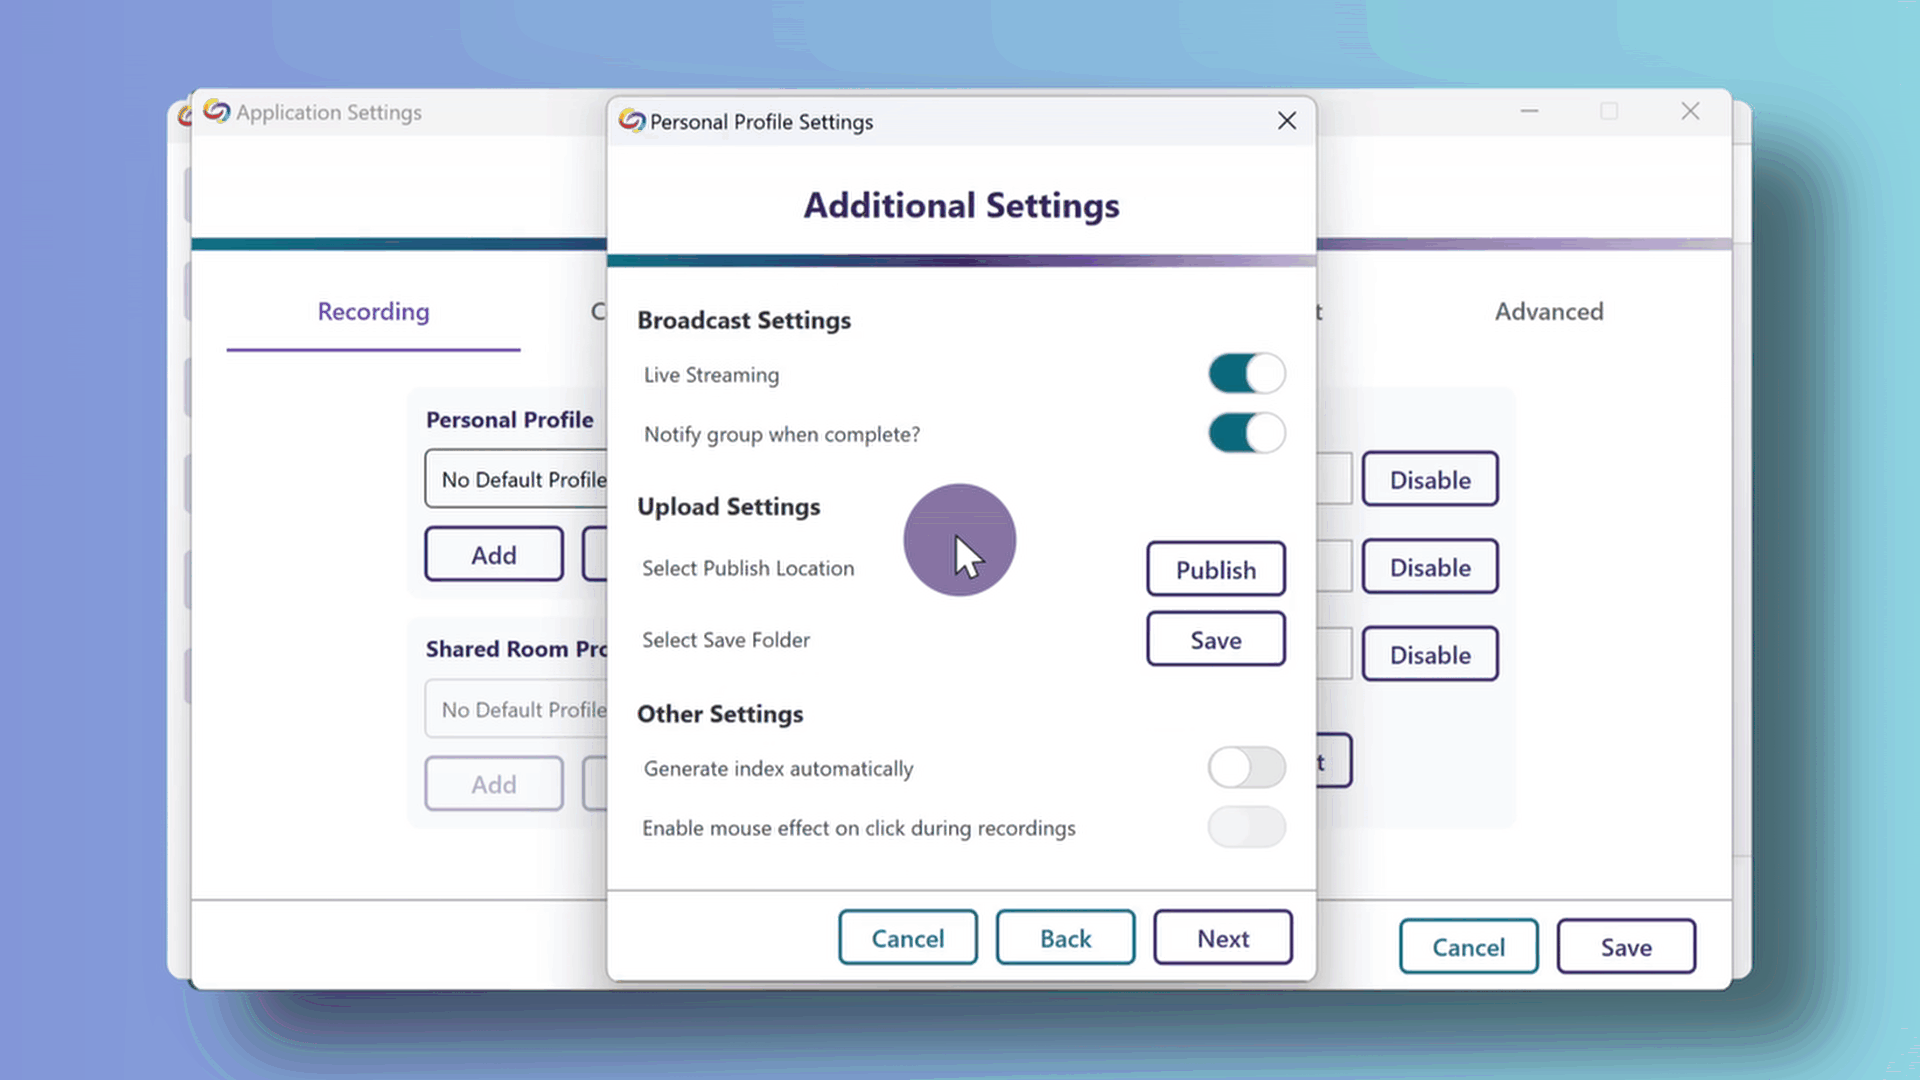This screenshot has height=1080, width=1920.
Task: Click the Publish button for publish location
Action: 1215,569
